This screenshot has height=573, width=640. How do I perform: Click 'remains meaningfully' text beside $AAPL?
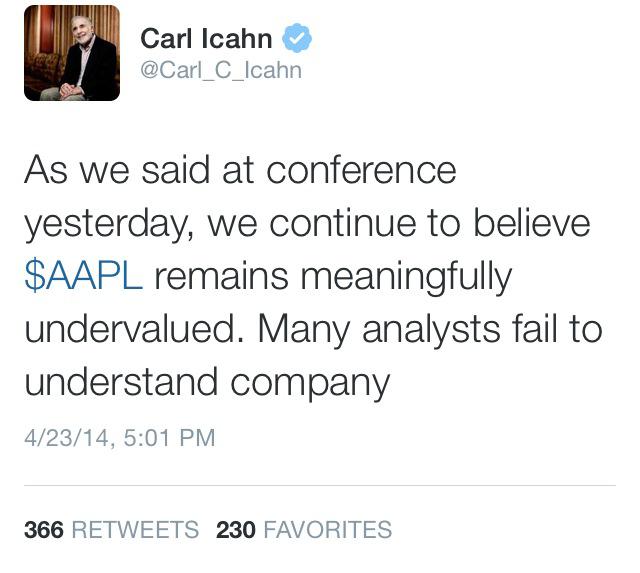click(333, 278)
